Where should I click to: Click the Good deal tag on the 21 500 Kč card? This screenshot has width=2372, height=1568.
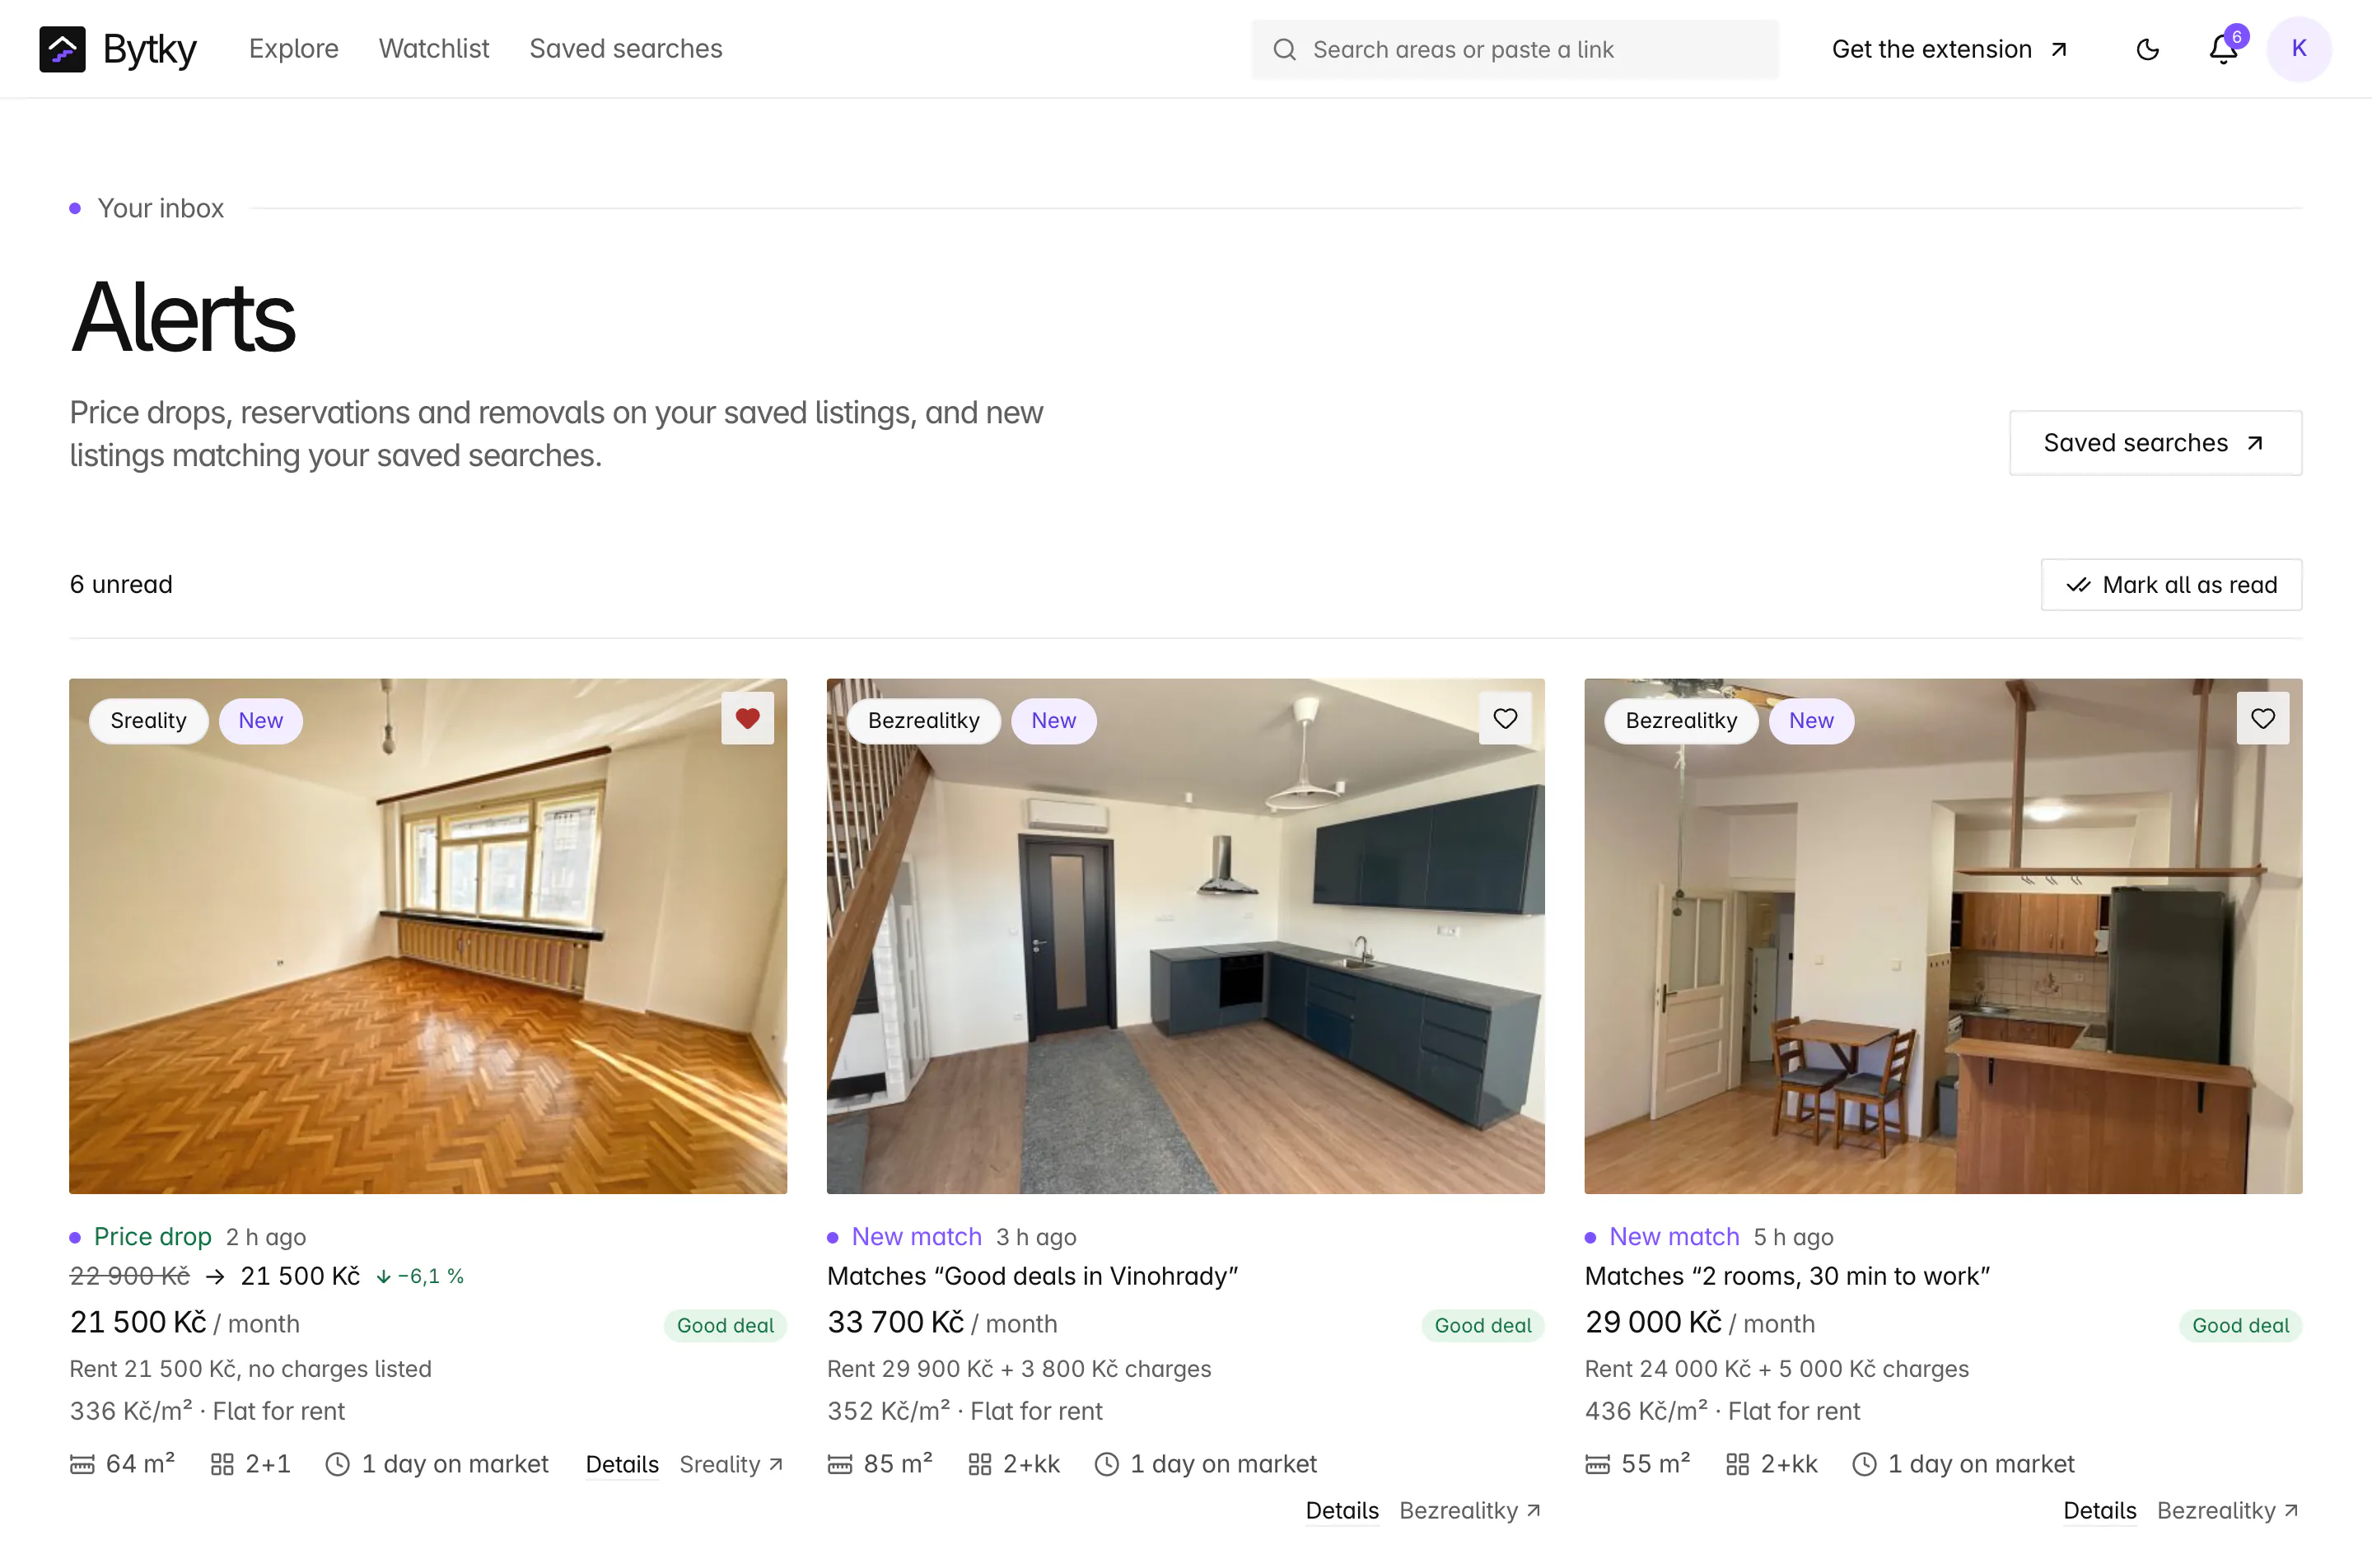725,1325
